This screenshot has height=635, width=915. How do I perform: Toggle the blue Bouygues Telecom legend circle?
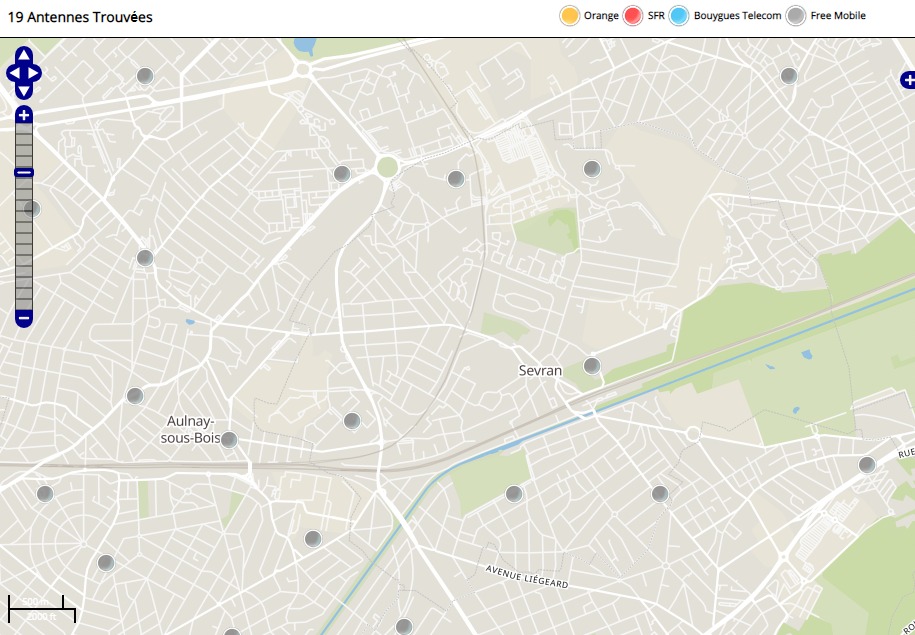(680, 16)
